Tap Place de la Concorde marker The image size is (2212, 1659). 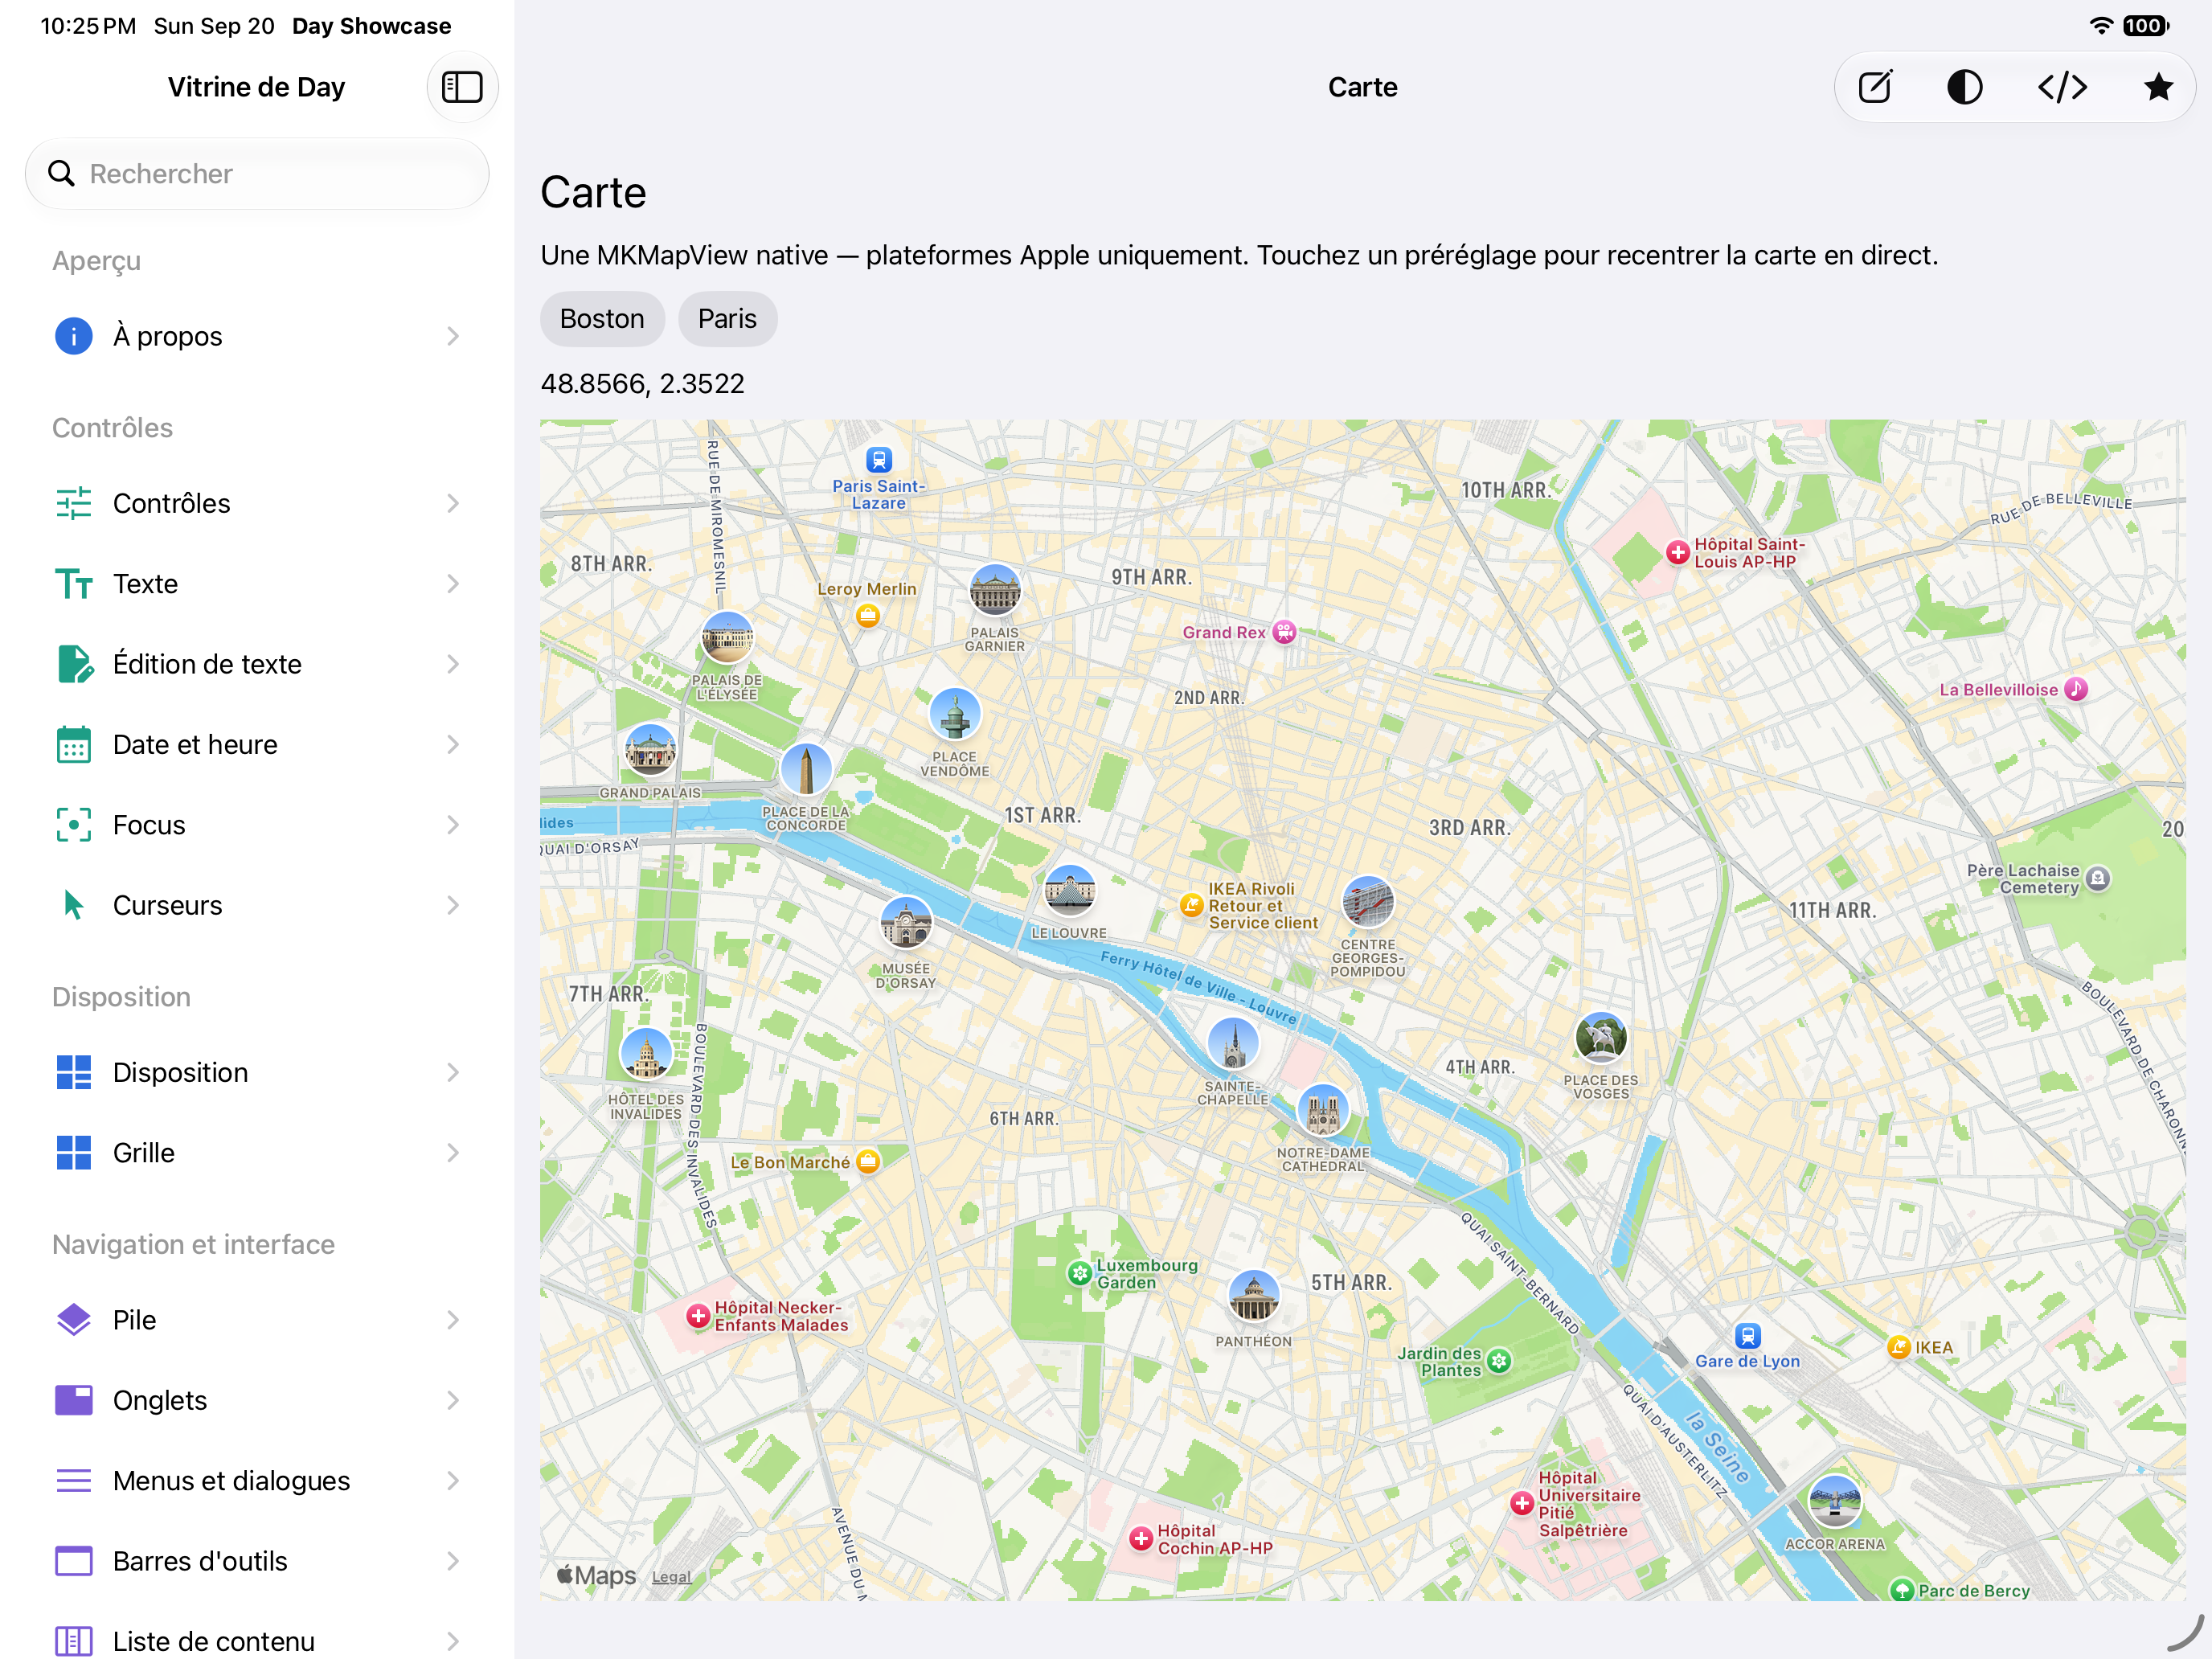[806, 769]
